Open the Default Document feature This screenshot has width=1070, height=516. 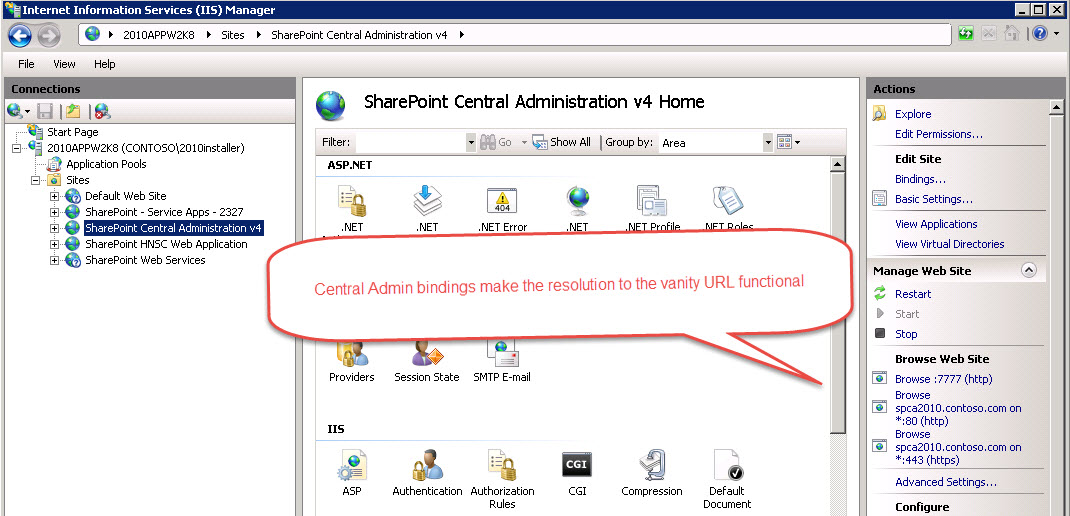(727, 479)
